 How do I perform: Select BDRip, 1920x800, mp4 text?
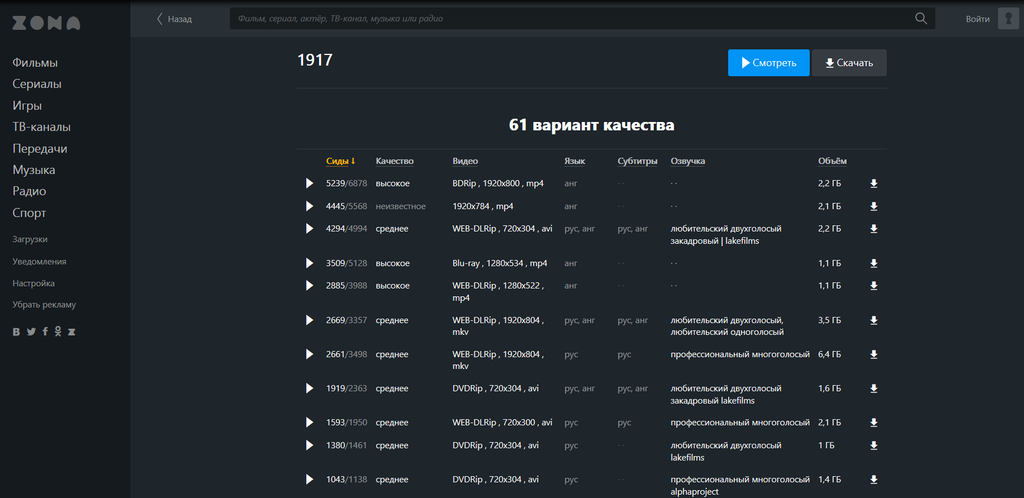[x=498, y=183]
